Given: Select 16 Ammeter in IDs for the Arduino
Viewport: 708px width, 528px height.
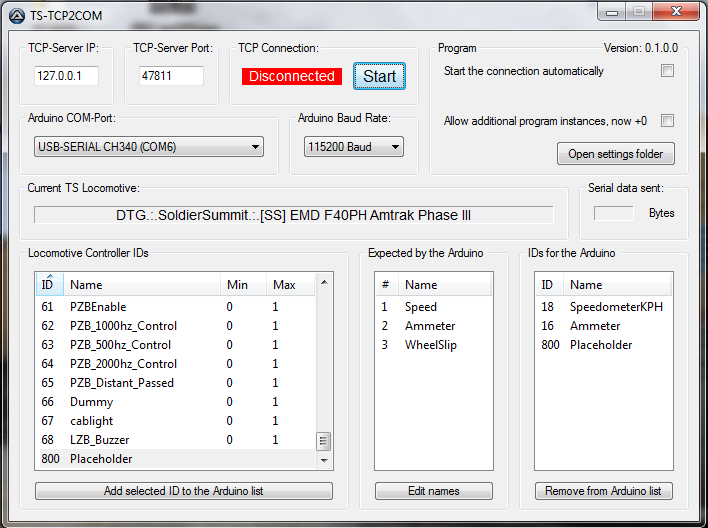Looking at the screenshot, I should (604, 326).
